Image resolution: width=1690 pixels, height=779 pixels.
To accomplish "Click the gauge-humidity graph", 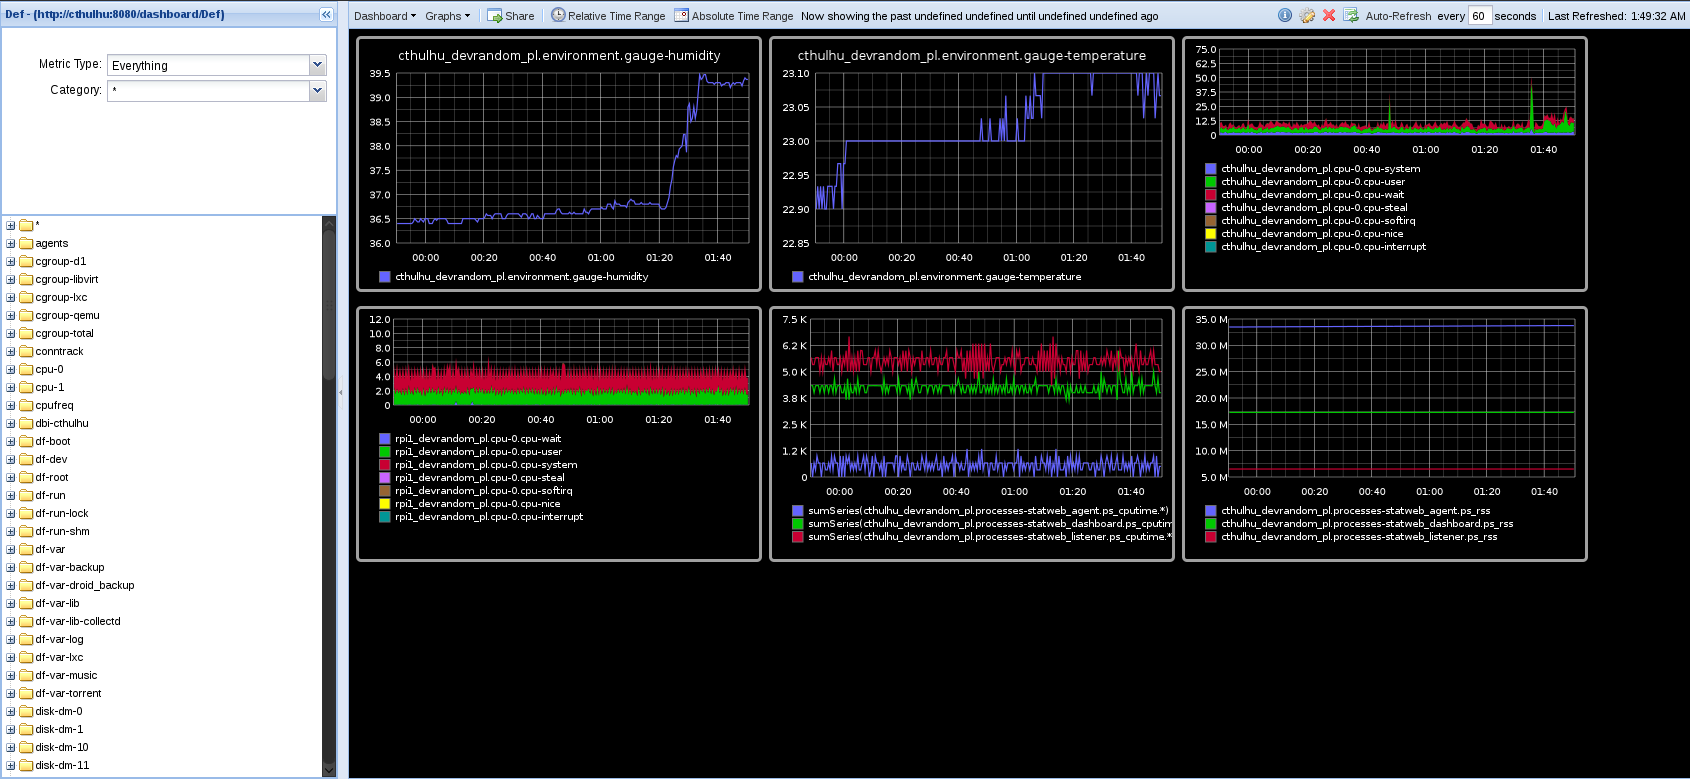I will [x=559, y=164].
